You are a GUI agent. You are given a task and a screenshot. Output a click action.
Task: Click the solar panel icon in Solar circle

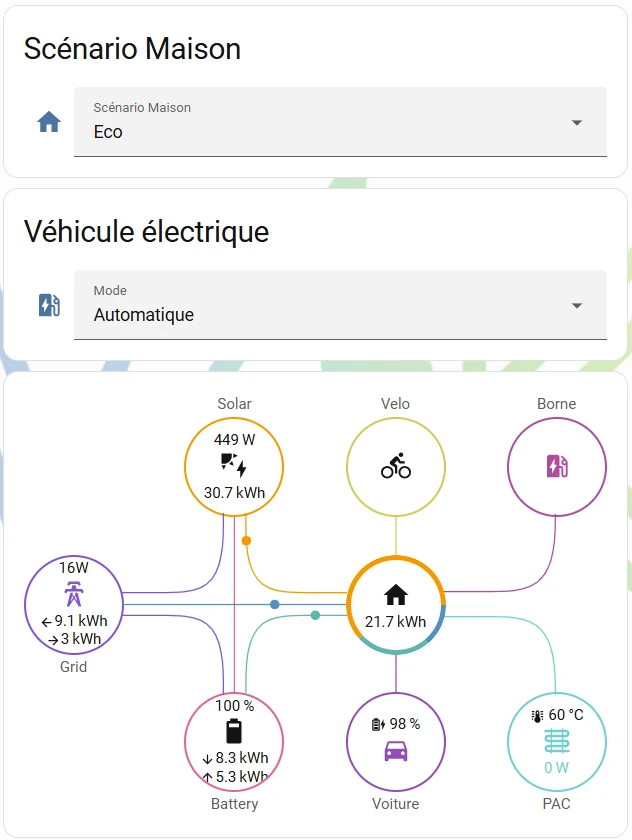(234, 465)
